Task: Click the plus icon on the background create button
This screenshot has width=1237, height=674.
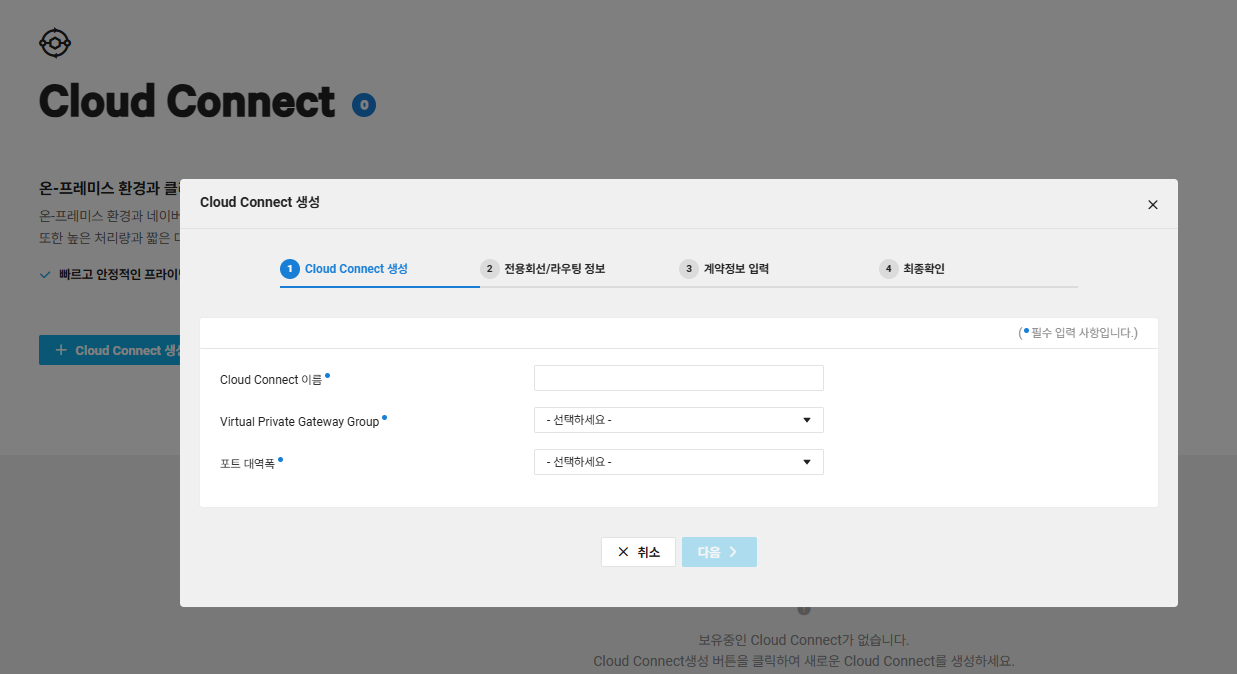Action: (61, 350)
